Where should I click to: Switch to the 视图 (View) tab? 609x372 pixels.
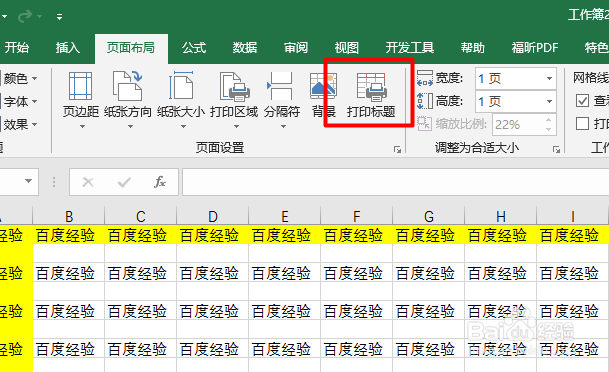(x=346, y=48)
